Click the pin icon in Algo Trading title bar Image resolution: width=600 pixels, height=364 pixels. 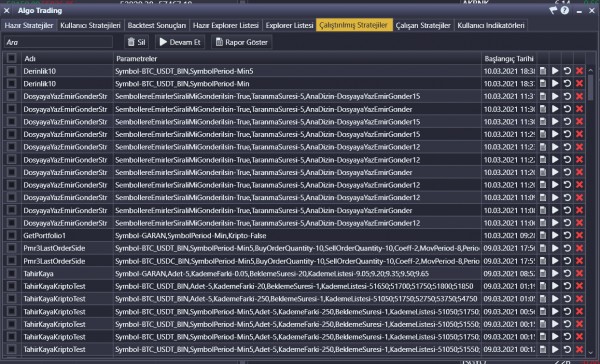coord(553,11)
